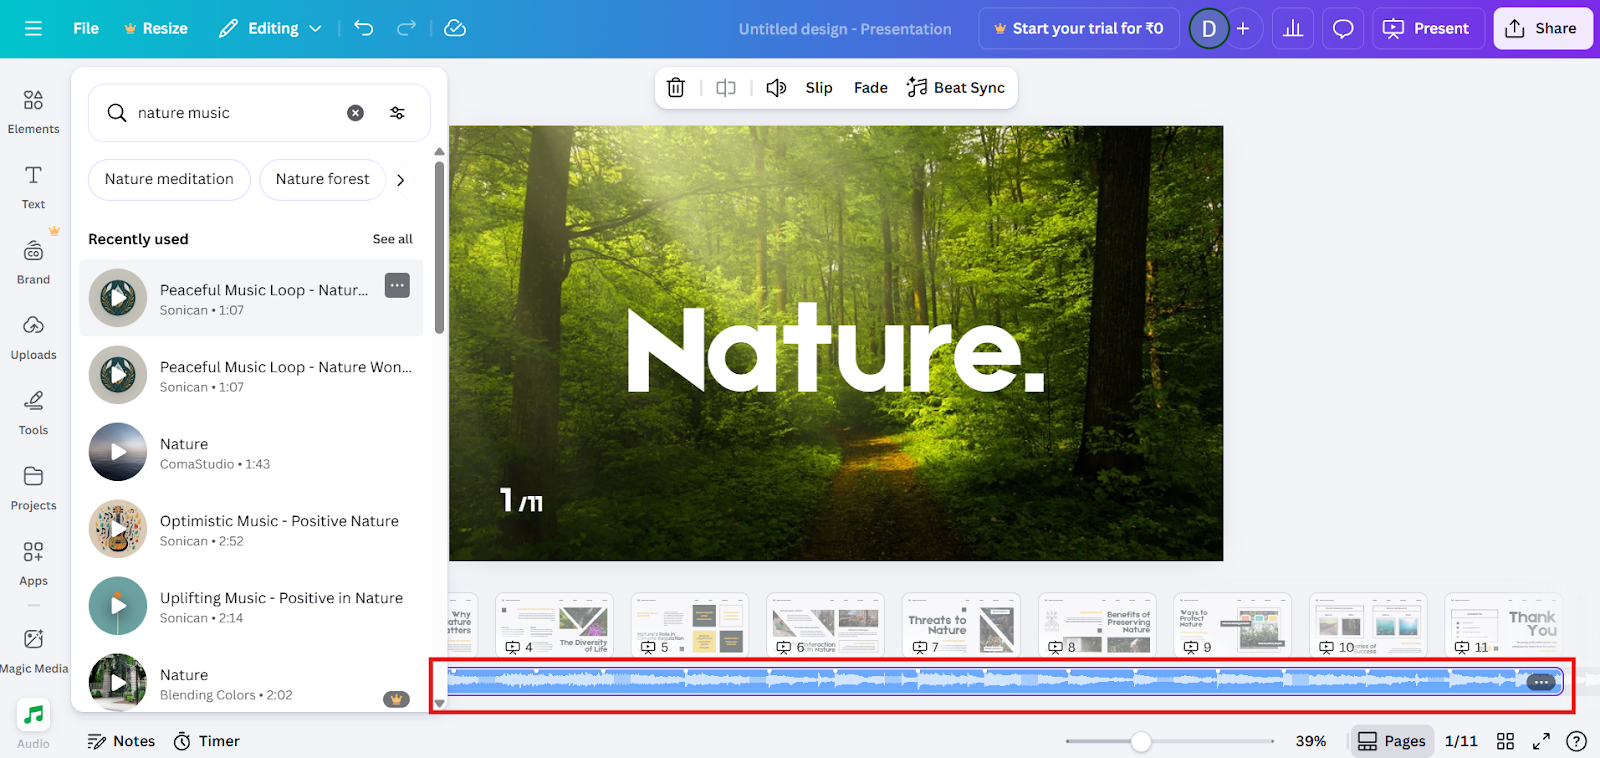The width and height of the screenshot is (1600, 758).
Task: Open the analytics chart icon
Action: tap(1293, 28)
